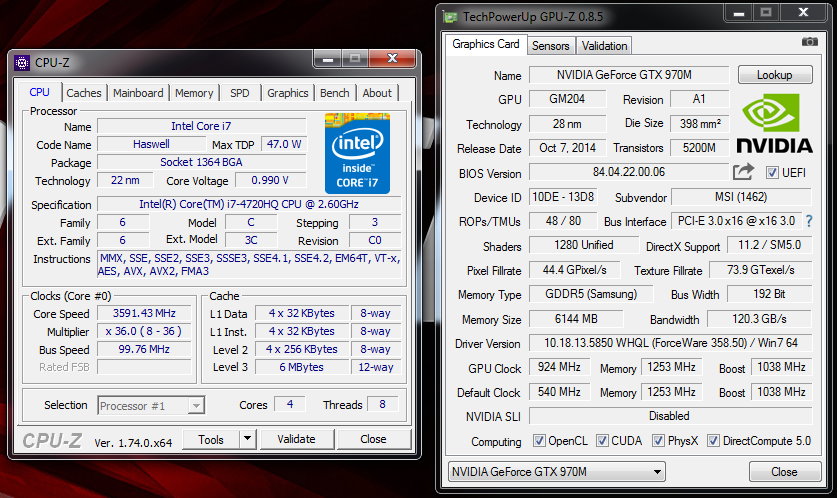Image resolution: width=837 pixels, height=498 pixels.
Task: Switch to the Mainboard tab
Action: [x=138, y=93]
